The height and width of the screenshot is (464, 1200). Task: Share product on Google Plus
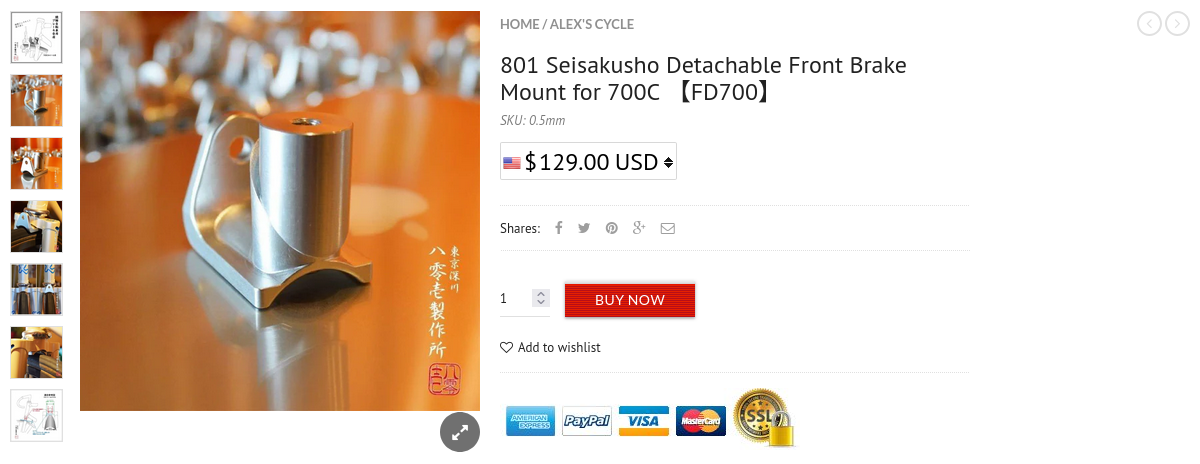[639, 228]
